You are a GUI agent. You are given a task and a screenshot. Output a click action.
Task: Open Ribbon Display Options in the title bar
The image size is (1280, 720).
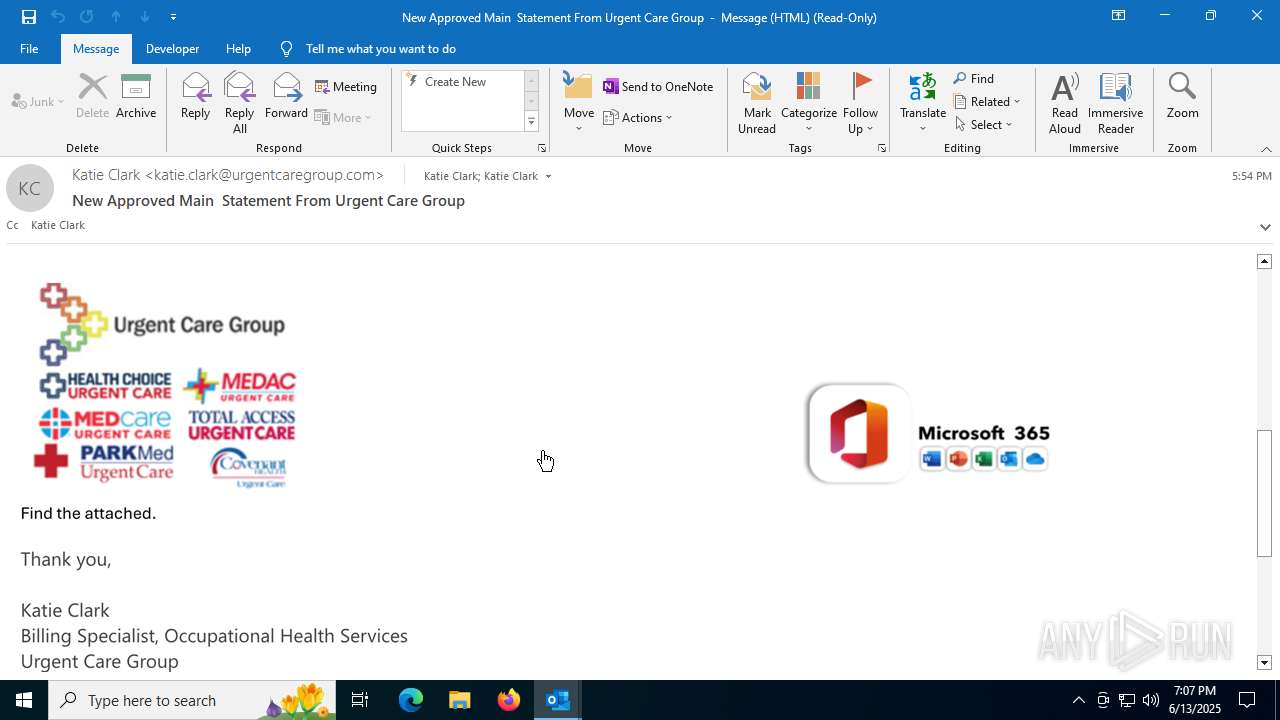tap(1119, 16)
